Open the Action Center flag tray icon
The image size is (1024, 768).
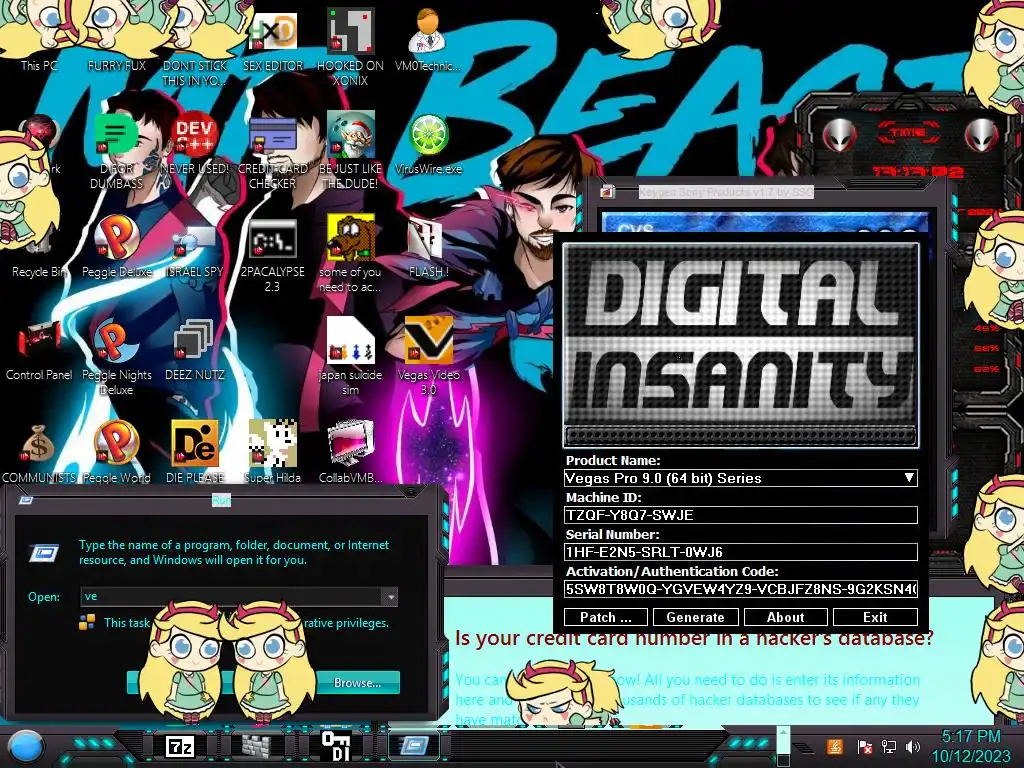864,746
